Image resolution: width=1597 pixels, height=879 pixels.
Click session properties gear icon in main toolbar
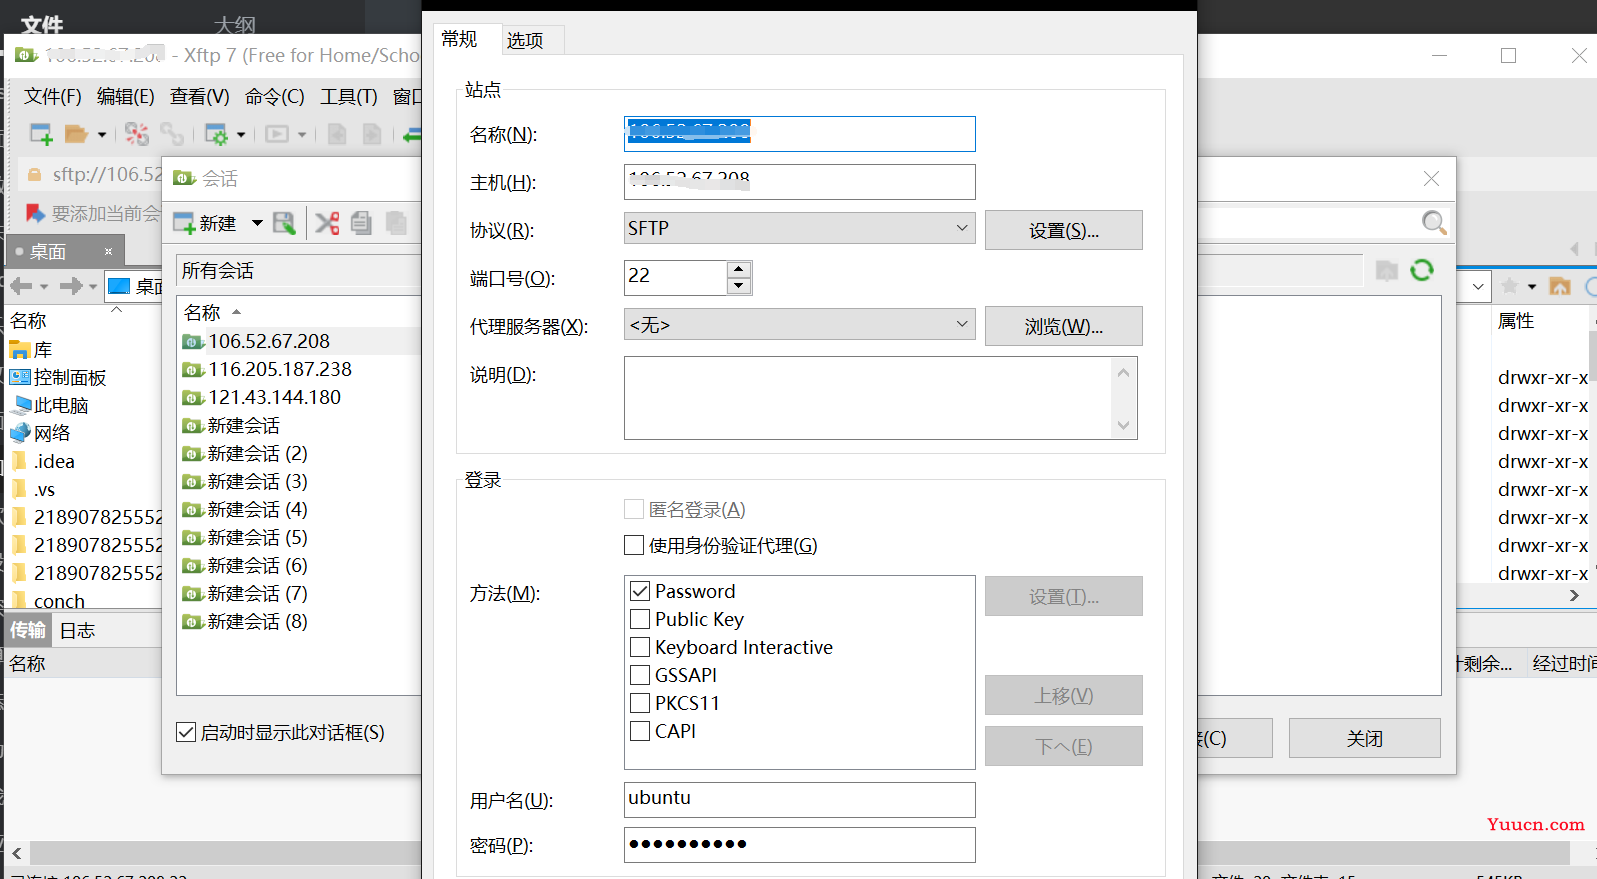click(x=216, y=134)
